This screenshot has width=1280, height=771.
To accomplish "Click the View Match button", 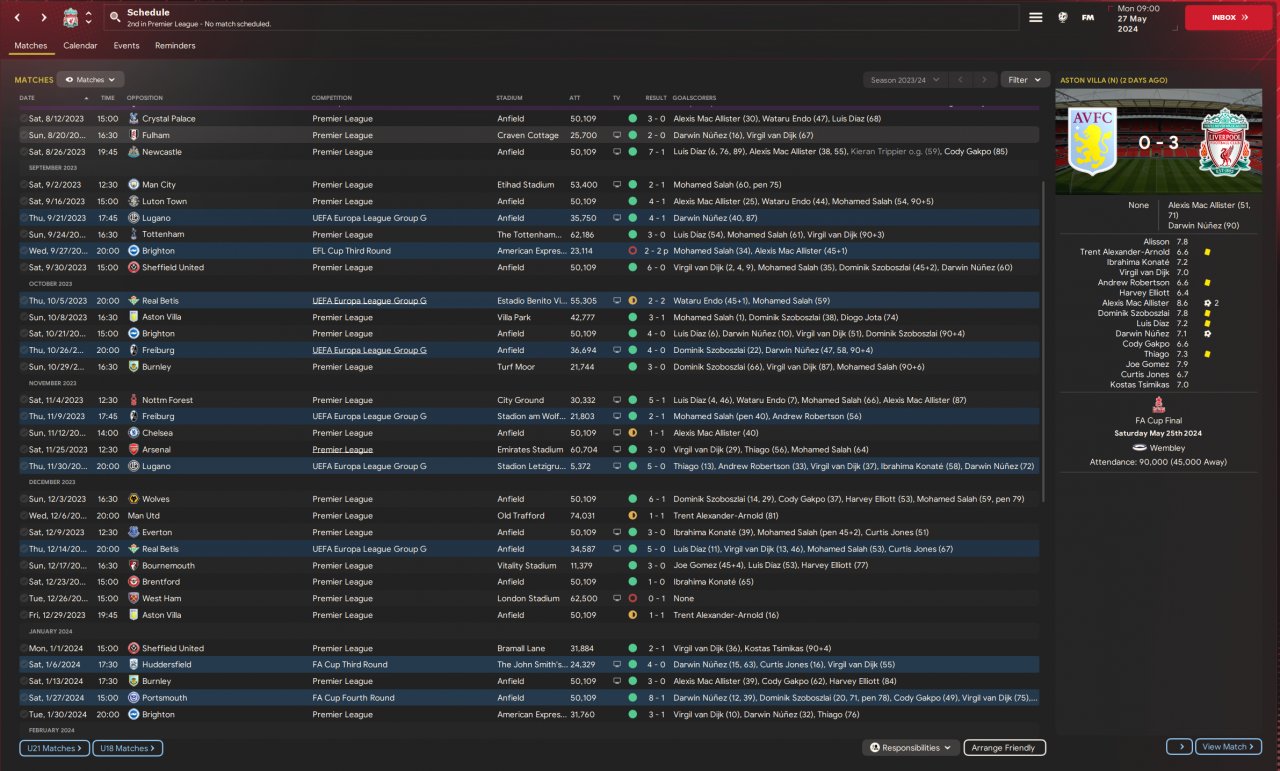I will point(1228,747).
